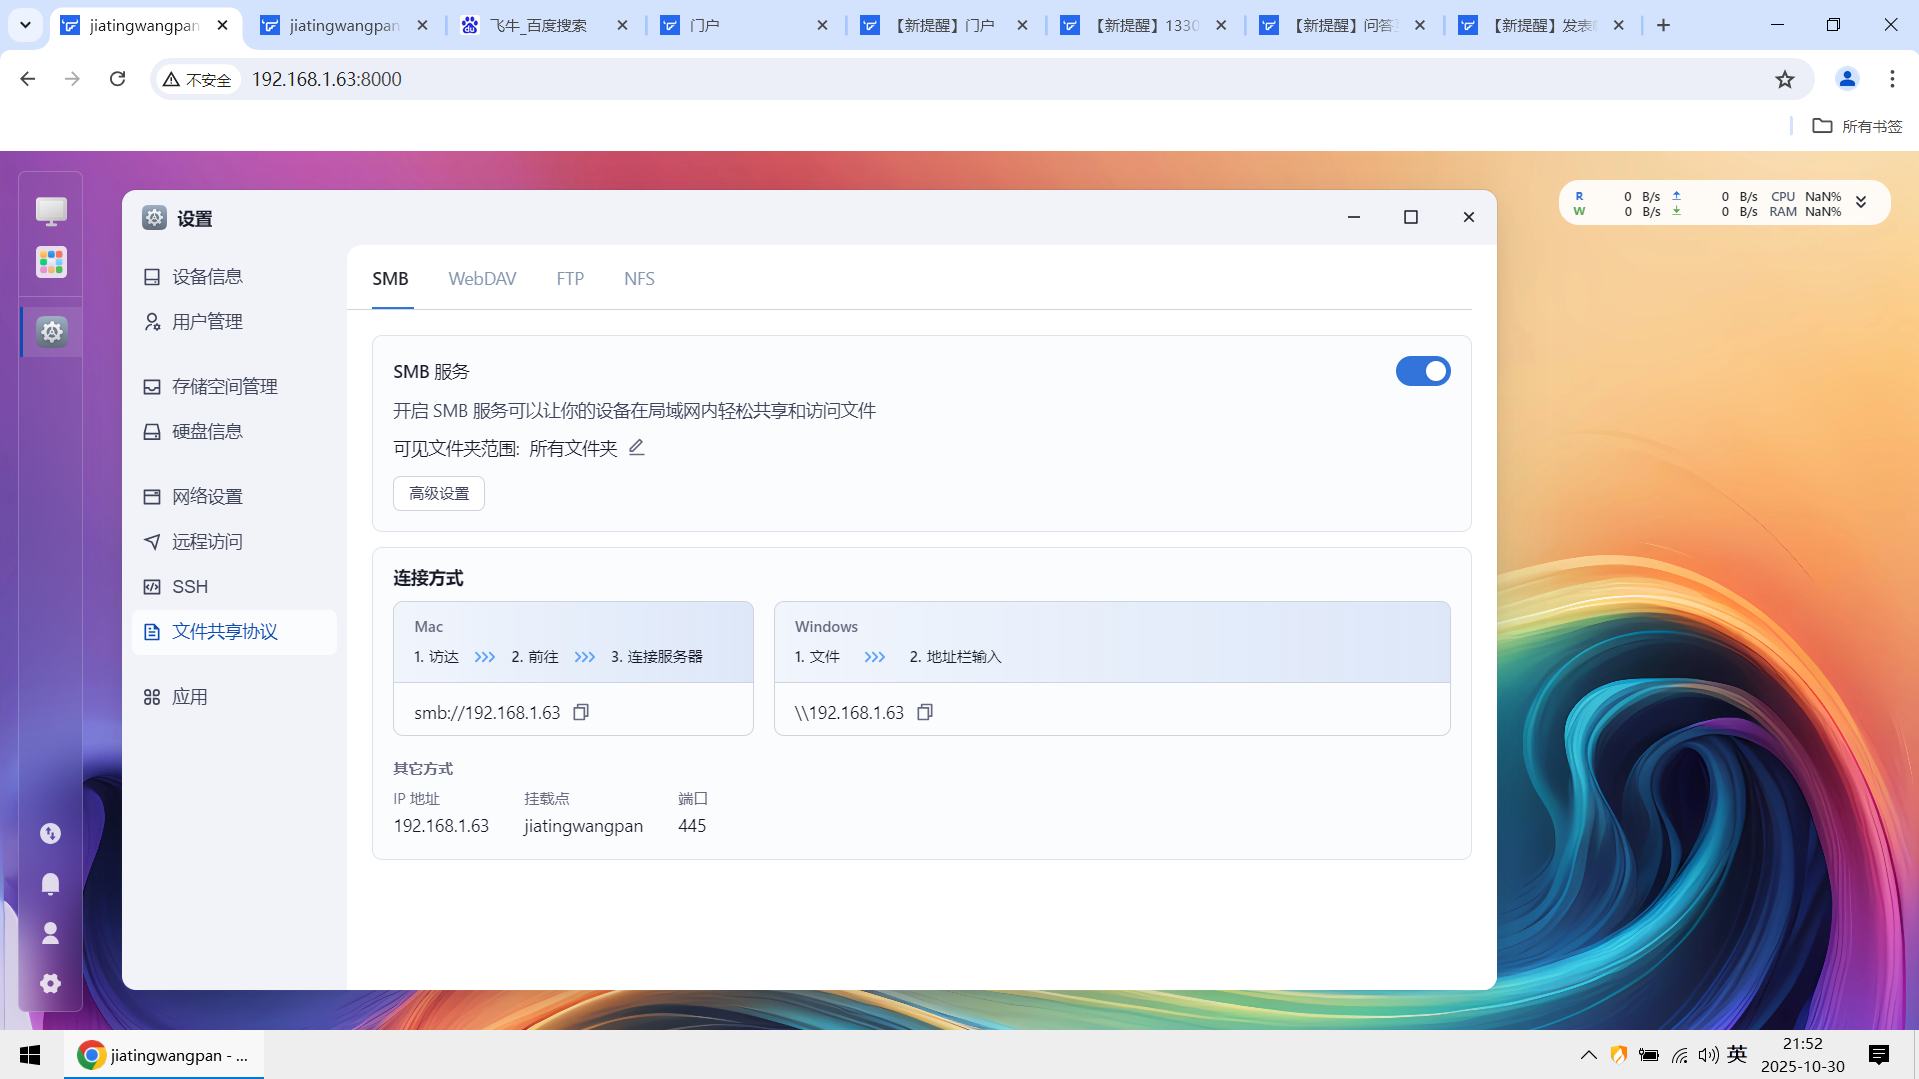Open the notifications bell in the left dock
1919x1079 pixels.
50,883
